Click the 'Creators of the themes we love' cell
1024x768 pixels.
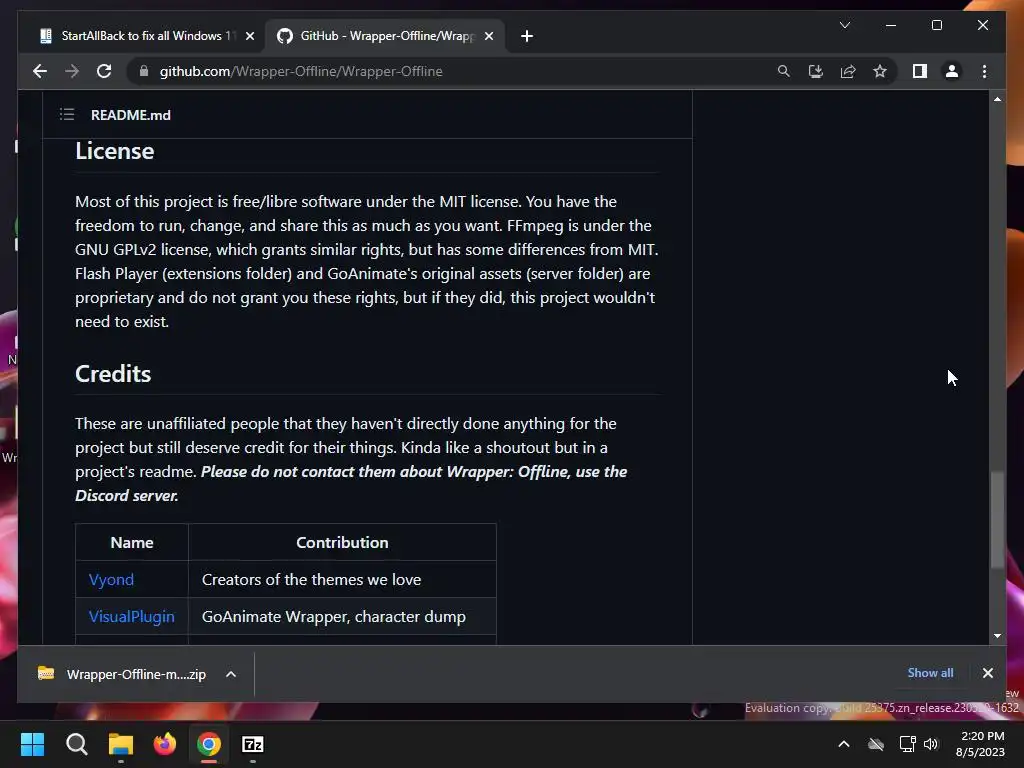pyautogui.click(x=342, y=579)
